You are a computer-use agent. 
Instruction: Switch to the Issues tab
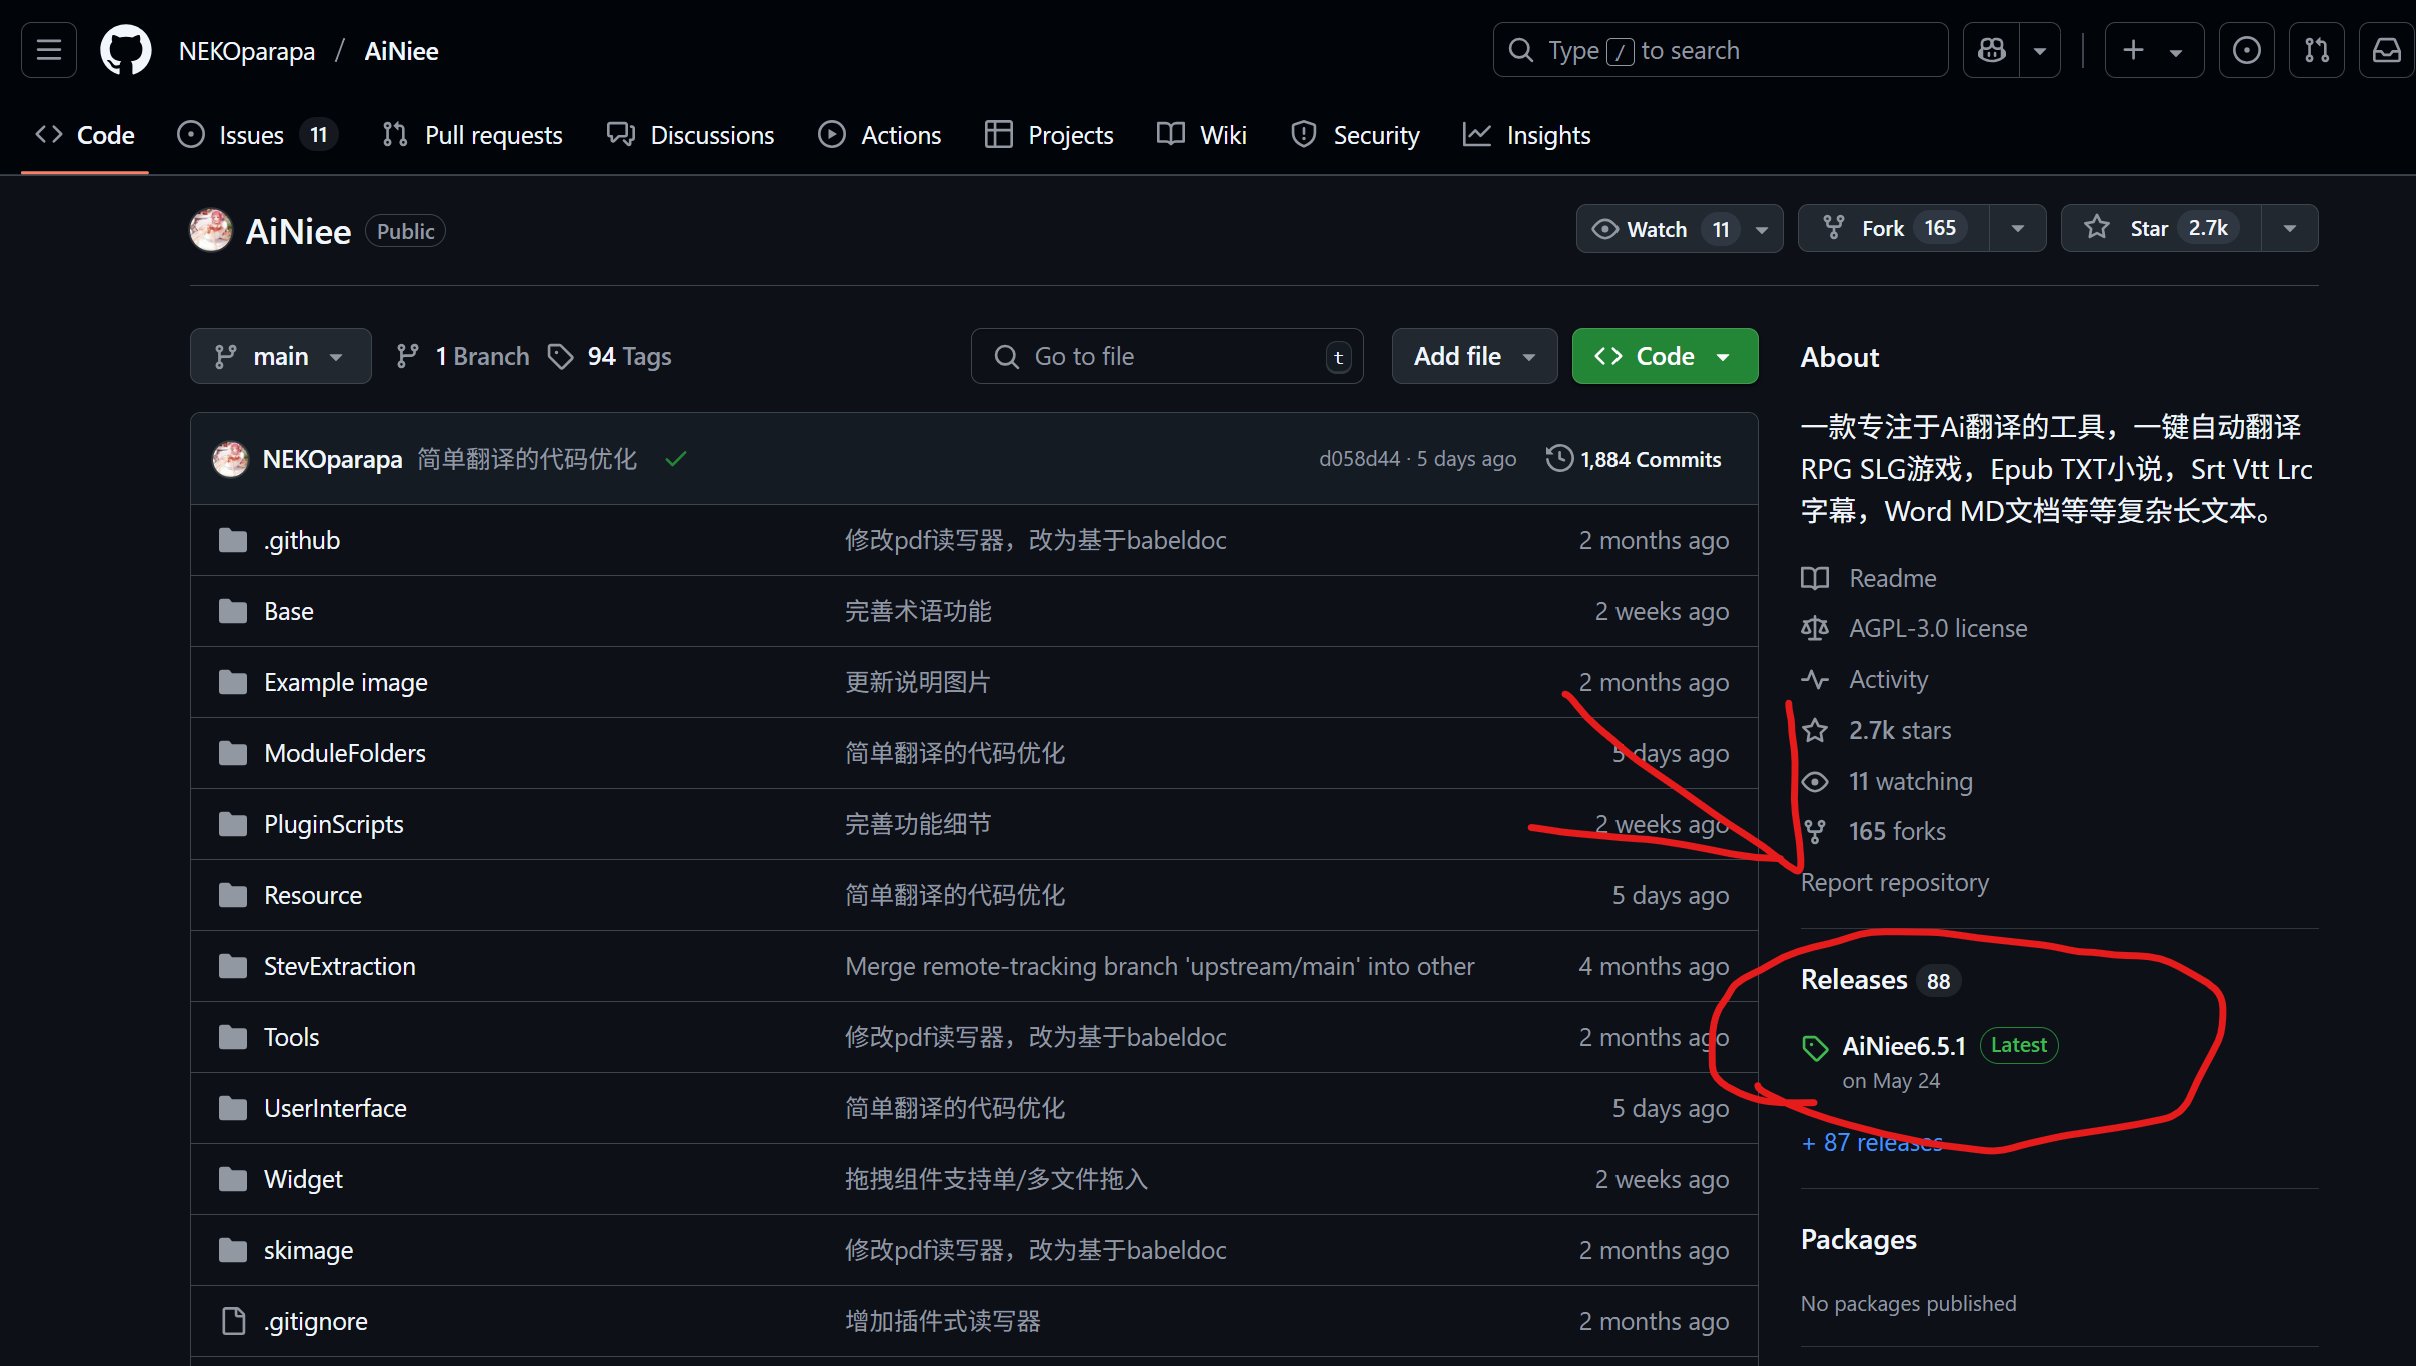click(x=256, y=135)
